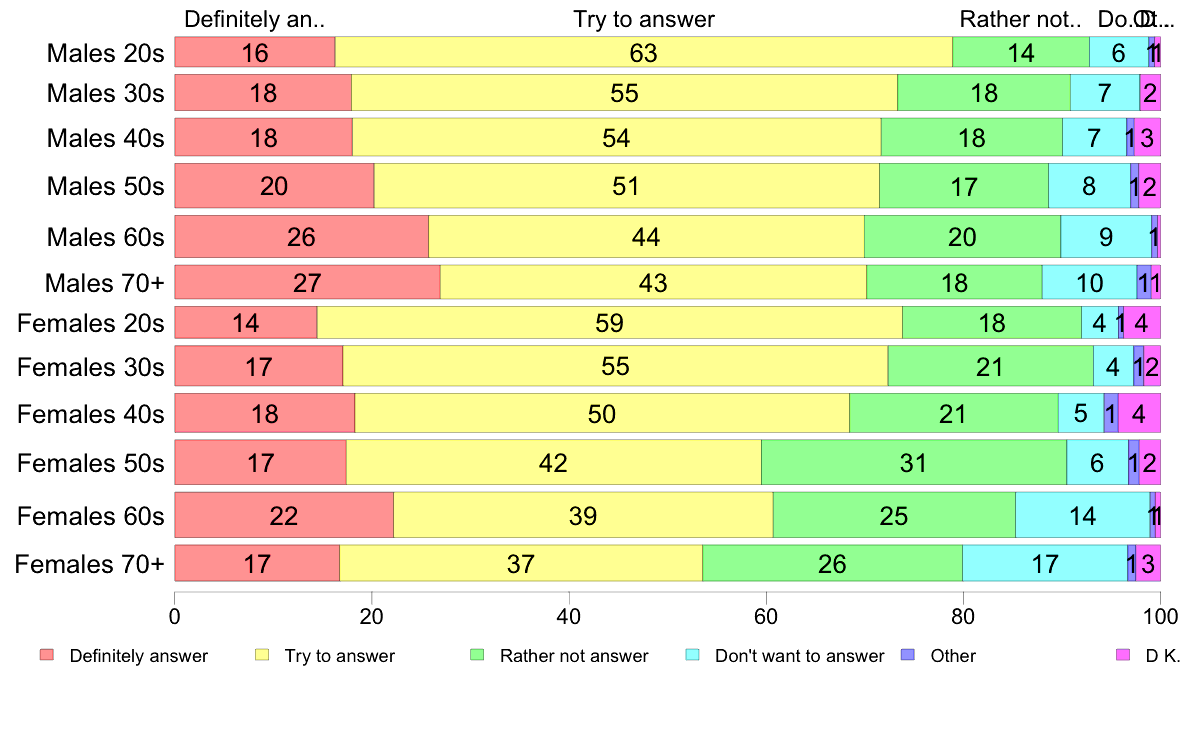Click the magenta D K. legend swatch
This screenshot has height=736, width=1188.
click(x=1124, y=655)
